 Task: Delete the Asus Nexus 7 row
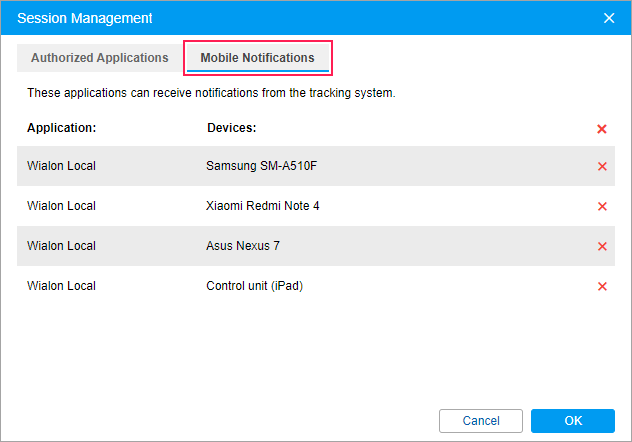pyautogui.click(x=602, y=246)
